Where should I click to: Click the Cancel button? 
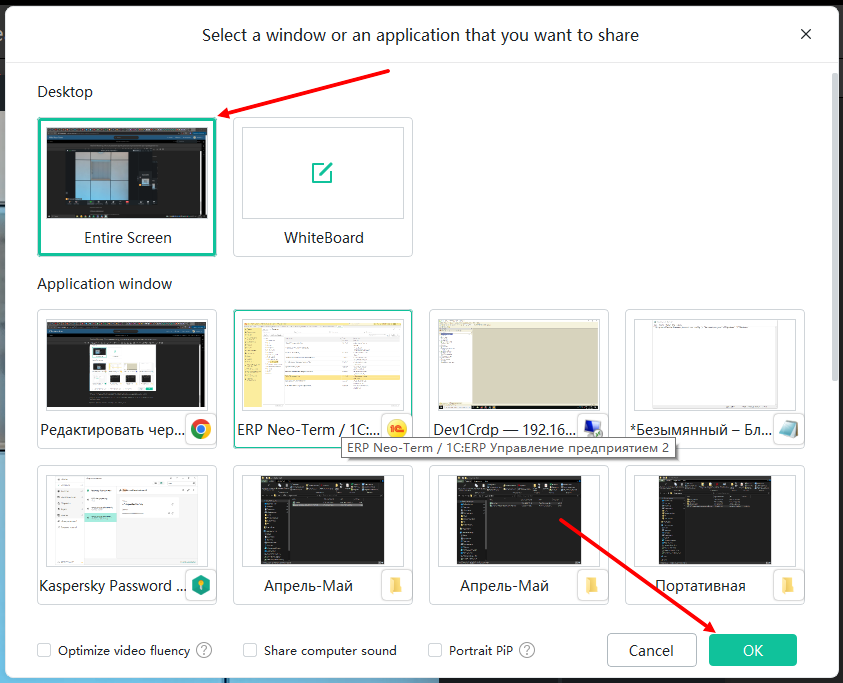651,650
